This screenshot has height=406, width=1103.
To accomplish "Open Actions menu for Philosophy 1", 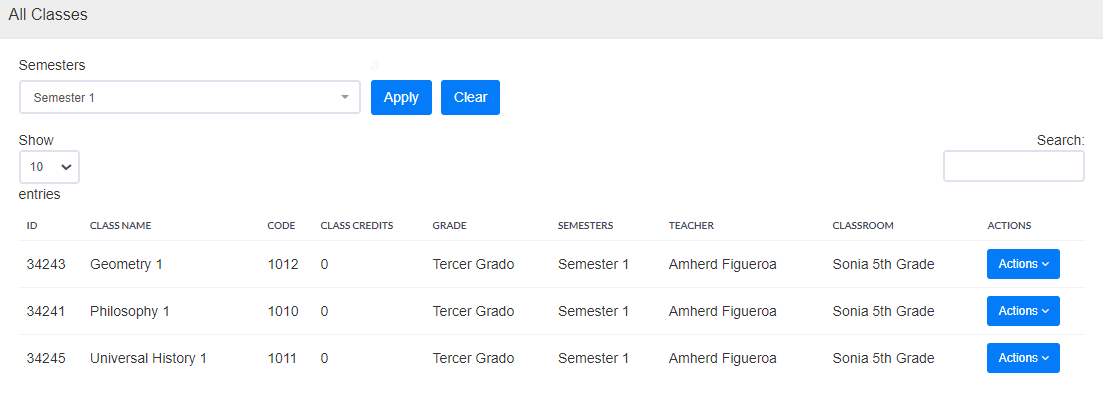I will point(1023,311).
